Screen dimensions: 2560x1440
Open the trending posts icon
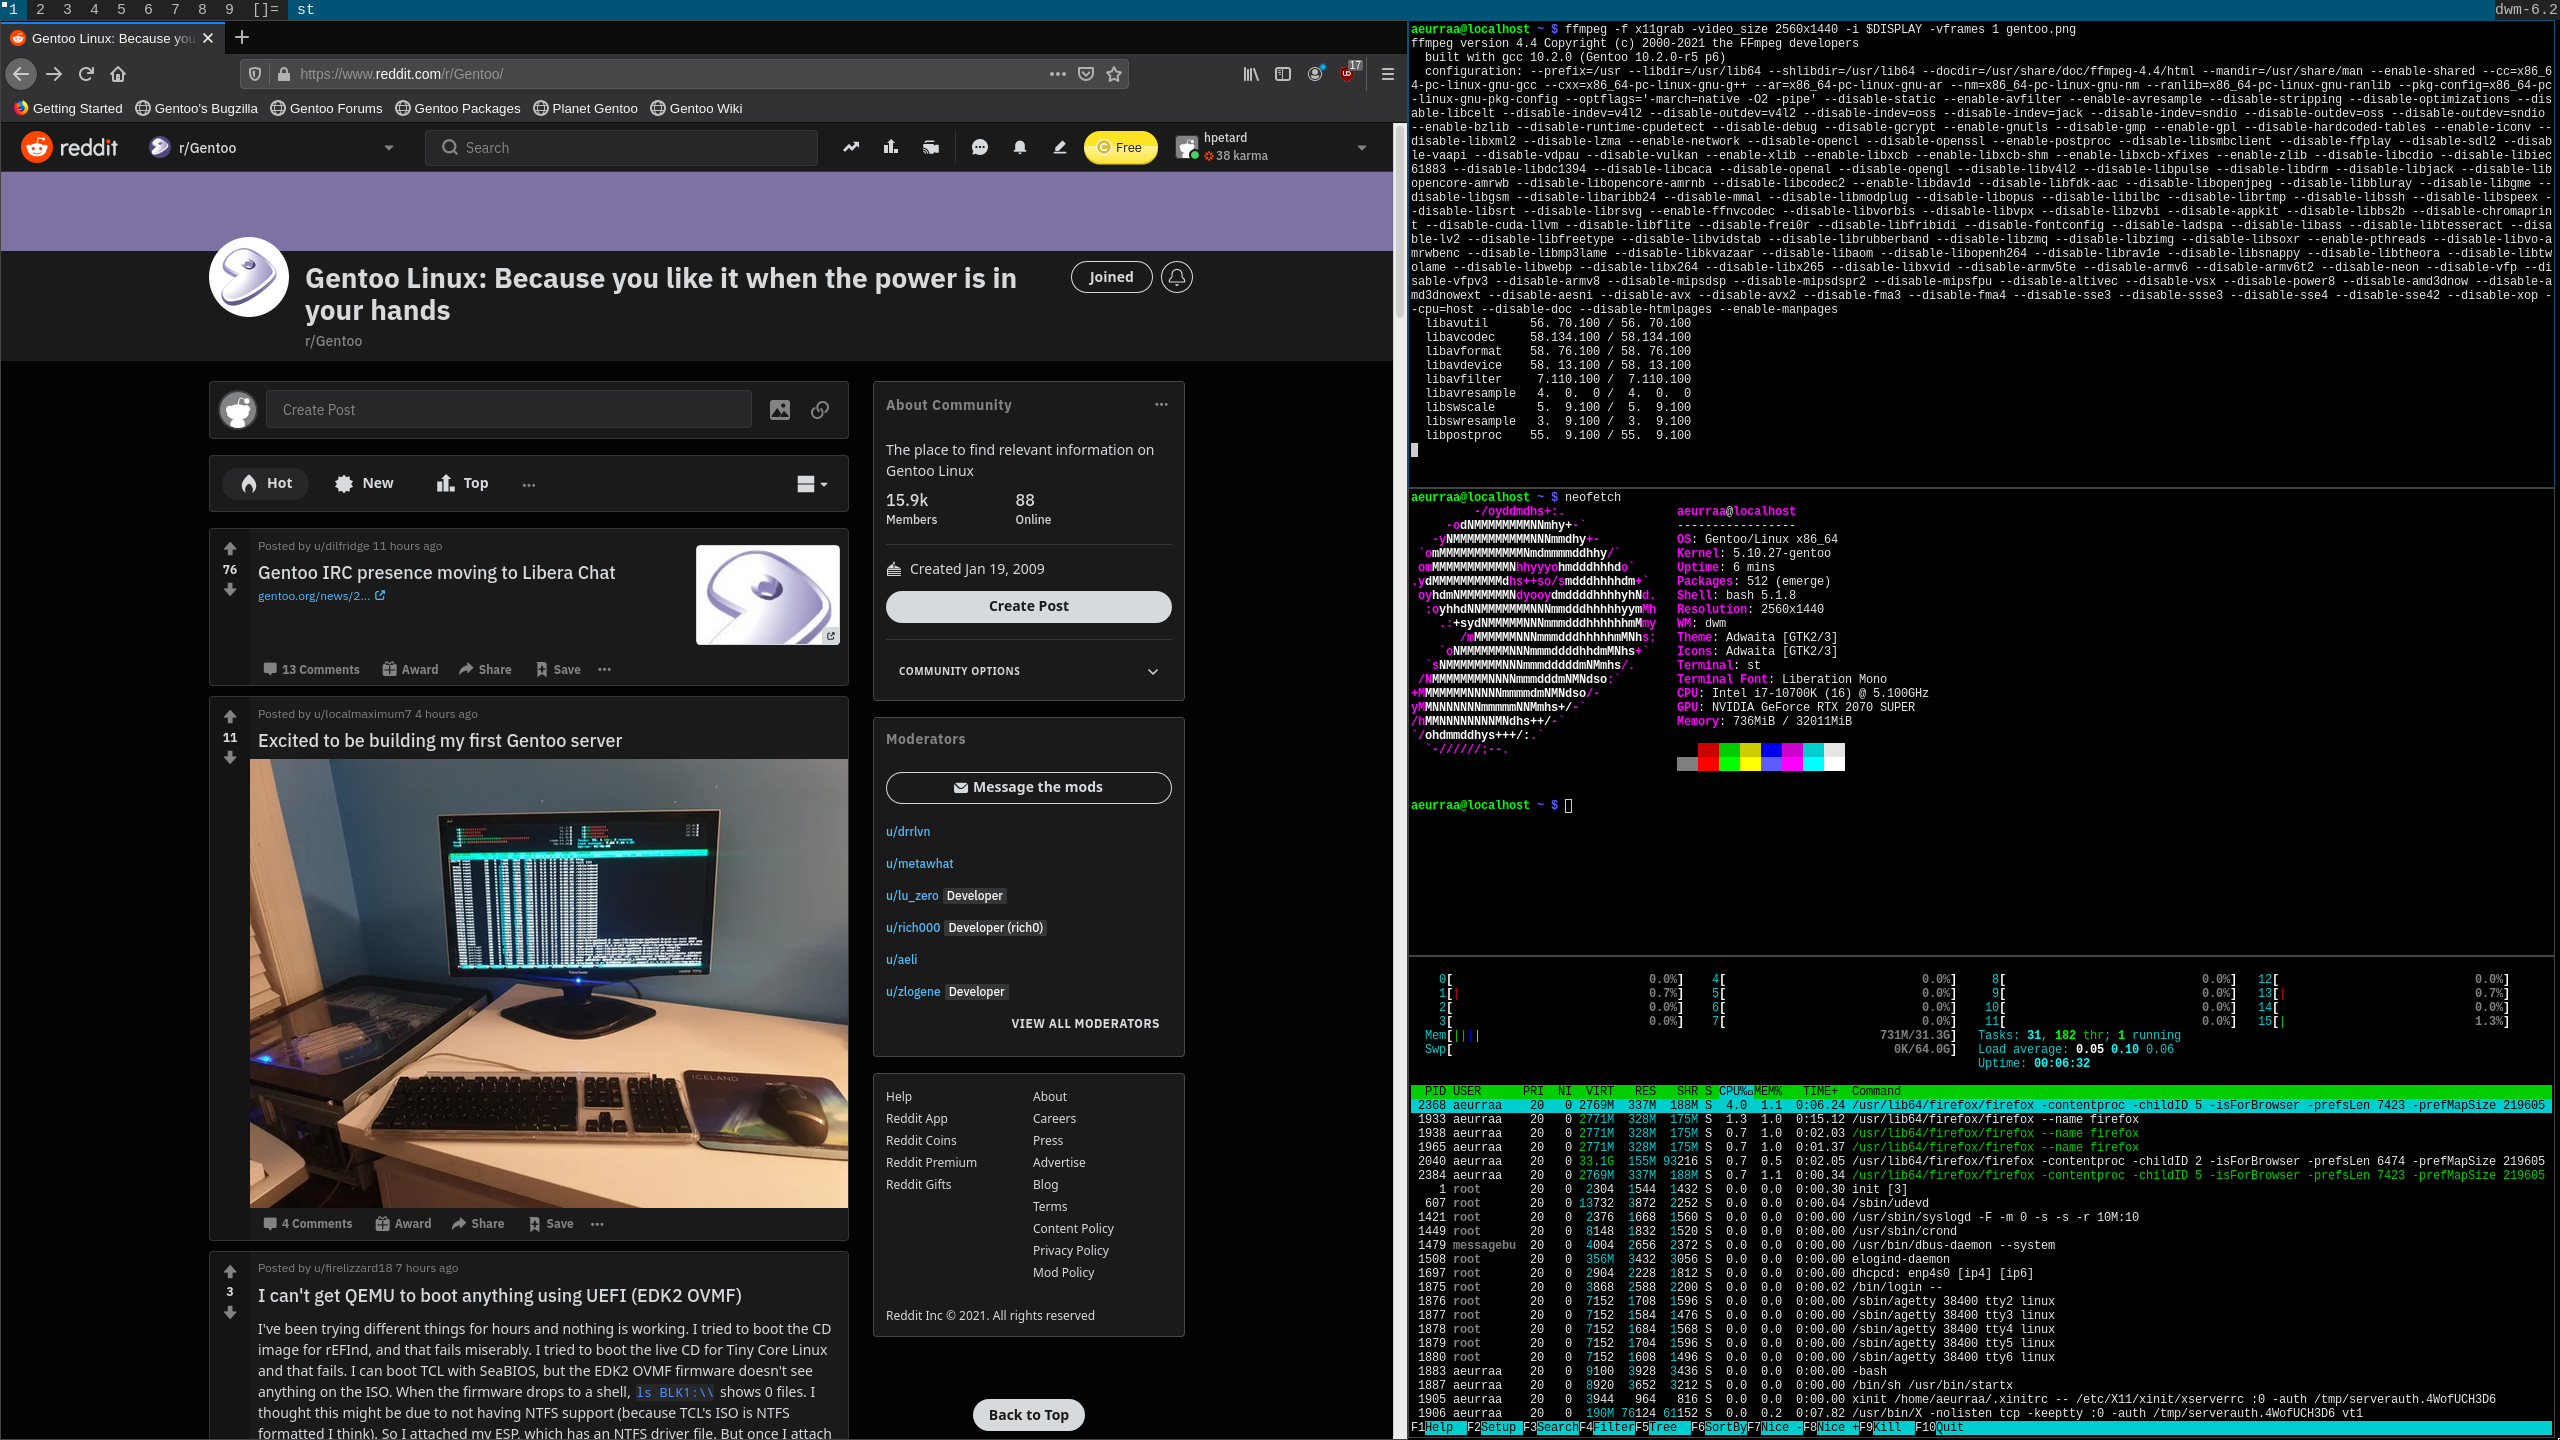(851, 147)
